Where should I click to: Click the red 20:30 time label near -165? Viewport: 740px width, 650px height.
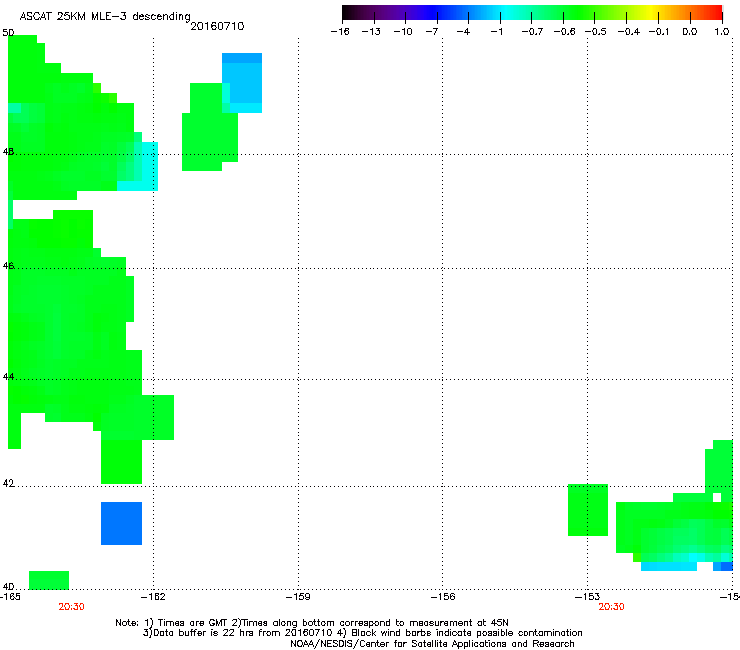click(x=71, y=607)
